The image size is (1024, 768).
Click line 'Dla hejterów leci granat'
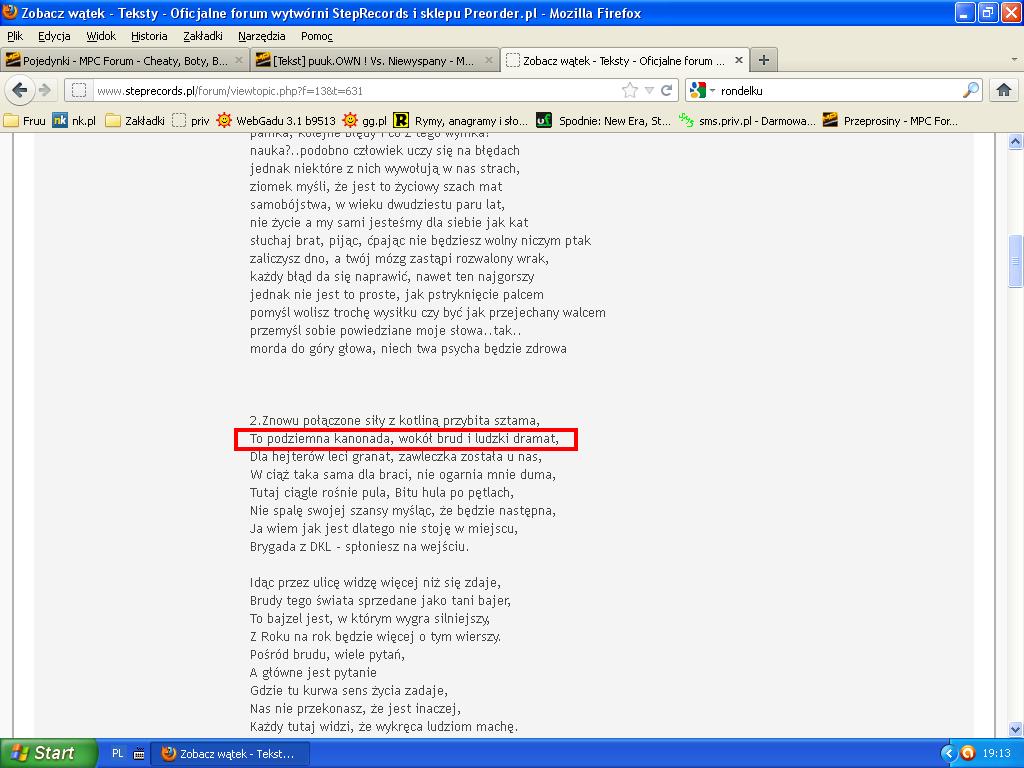(x=396, y=456)
